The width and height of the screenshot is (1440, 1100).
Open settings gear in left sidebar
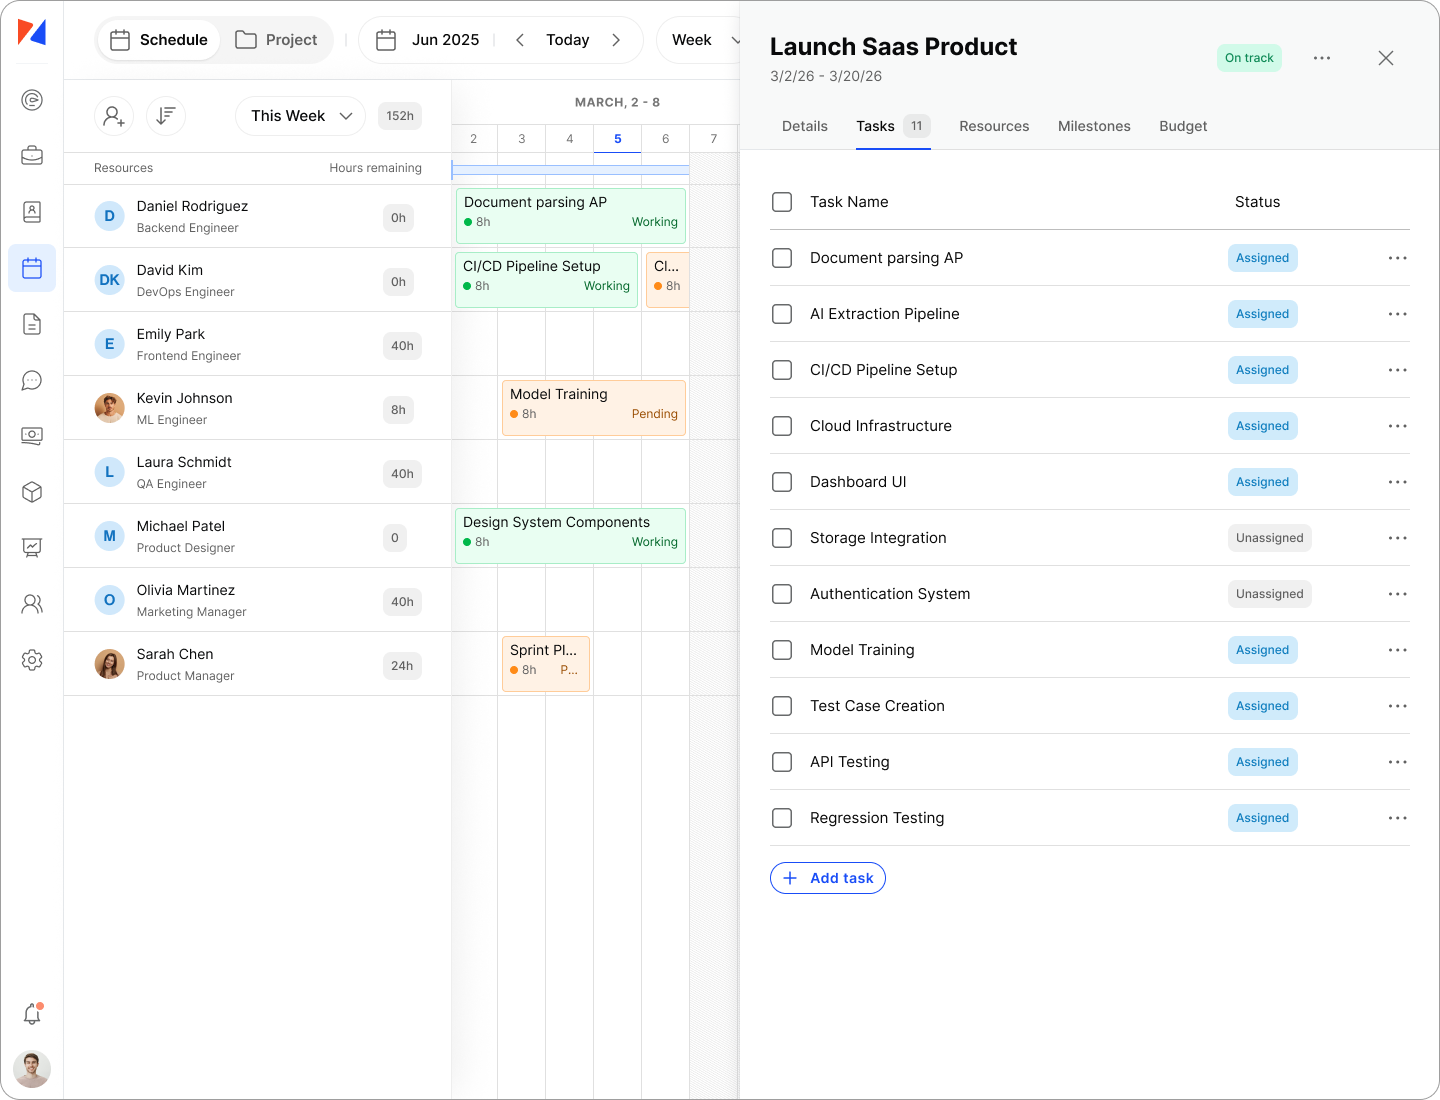(x=32, y=660)
